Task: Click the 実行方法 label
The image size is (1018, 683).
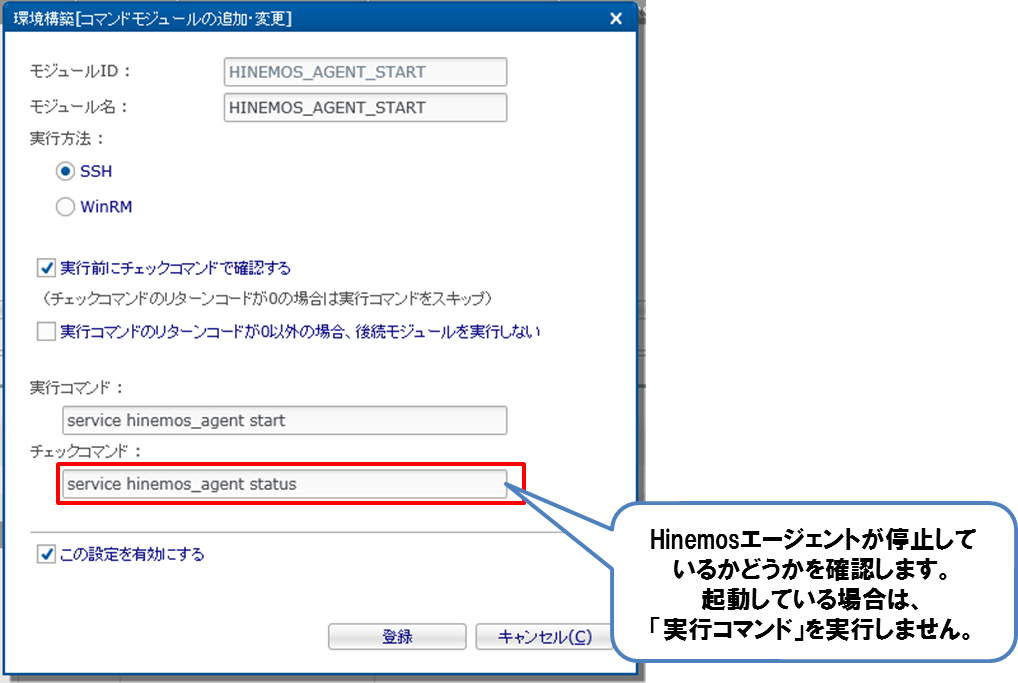Action: (x=66, y=138)
